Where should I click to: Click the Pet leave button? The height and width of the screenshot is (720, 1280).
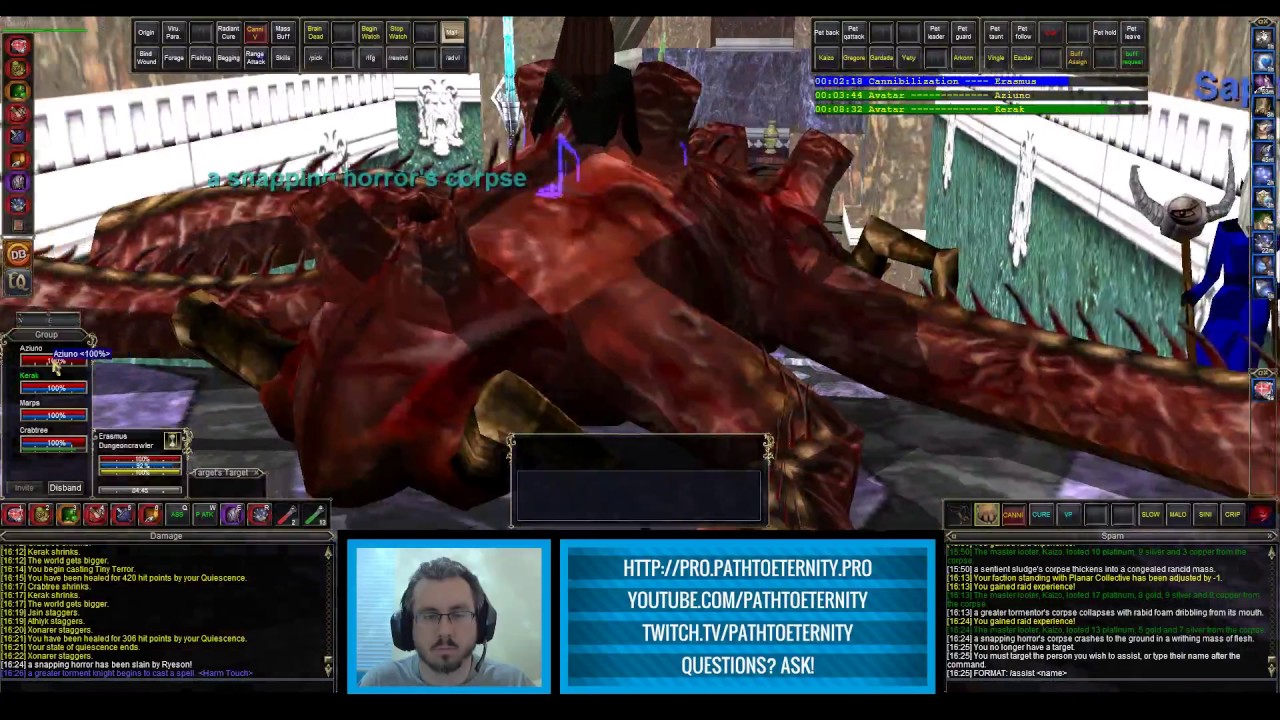1133,33
